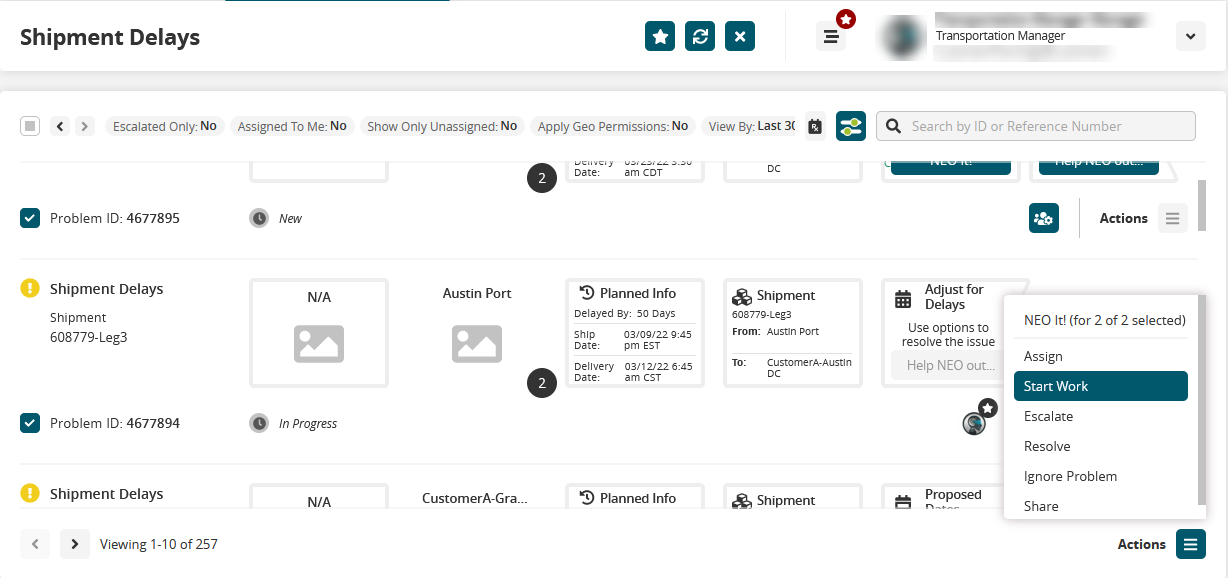
Task: Click the Adjust for Delays calendar icon
Action: [903, 298]
